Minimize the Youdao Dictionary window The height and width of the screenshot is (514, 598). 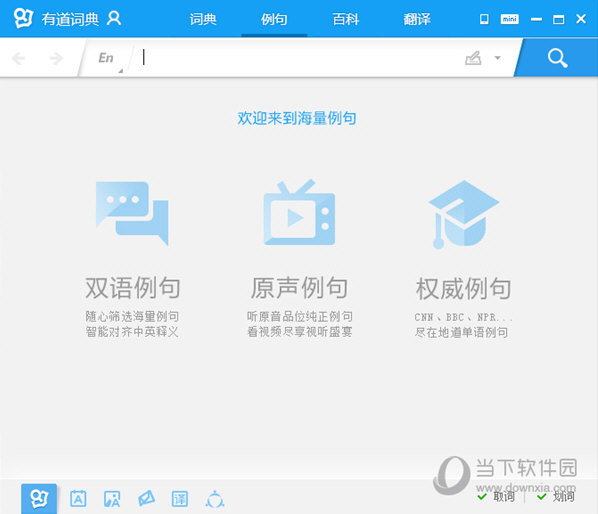536,19
